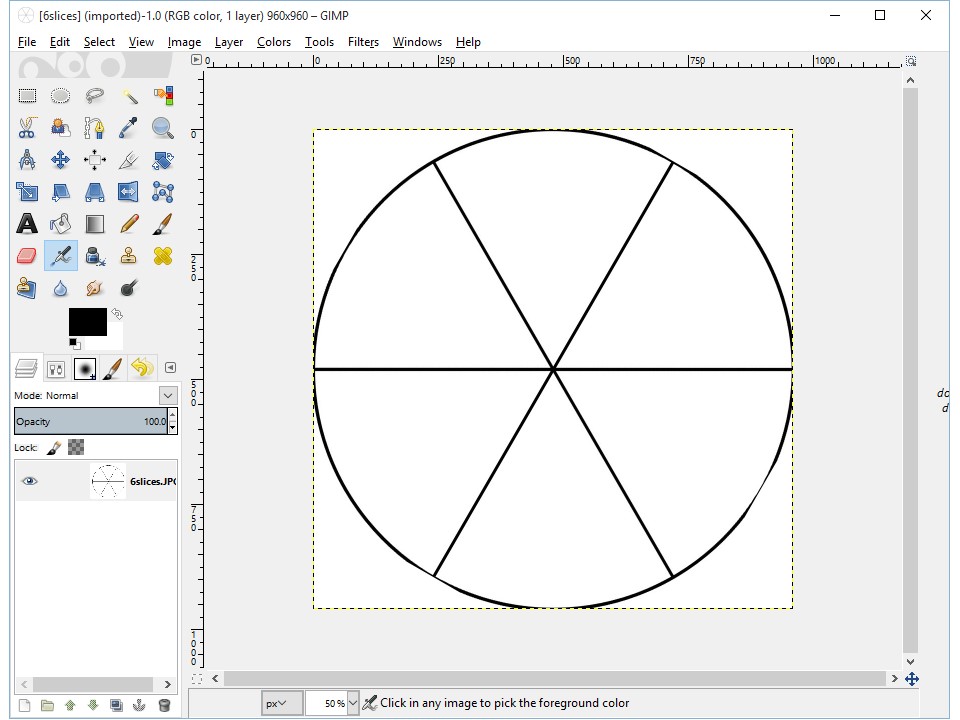The height and width of the screenshot is (720, 960).
Task: Choose the Free Select lasso tool
Action: tap(94, 96)
